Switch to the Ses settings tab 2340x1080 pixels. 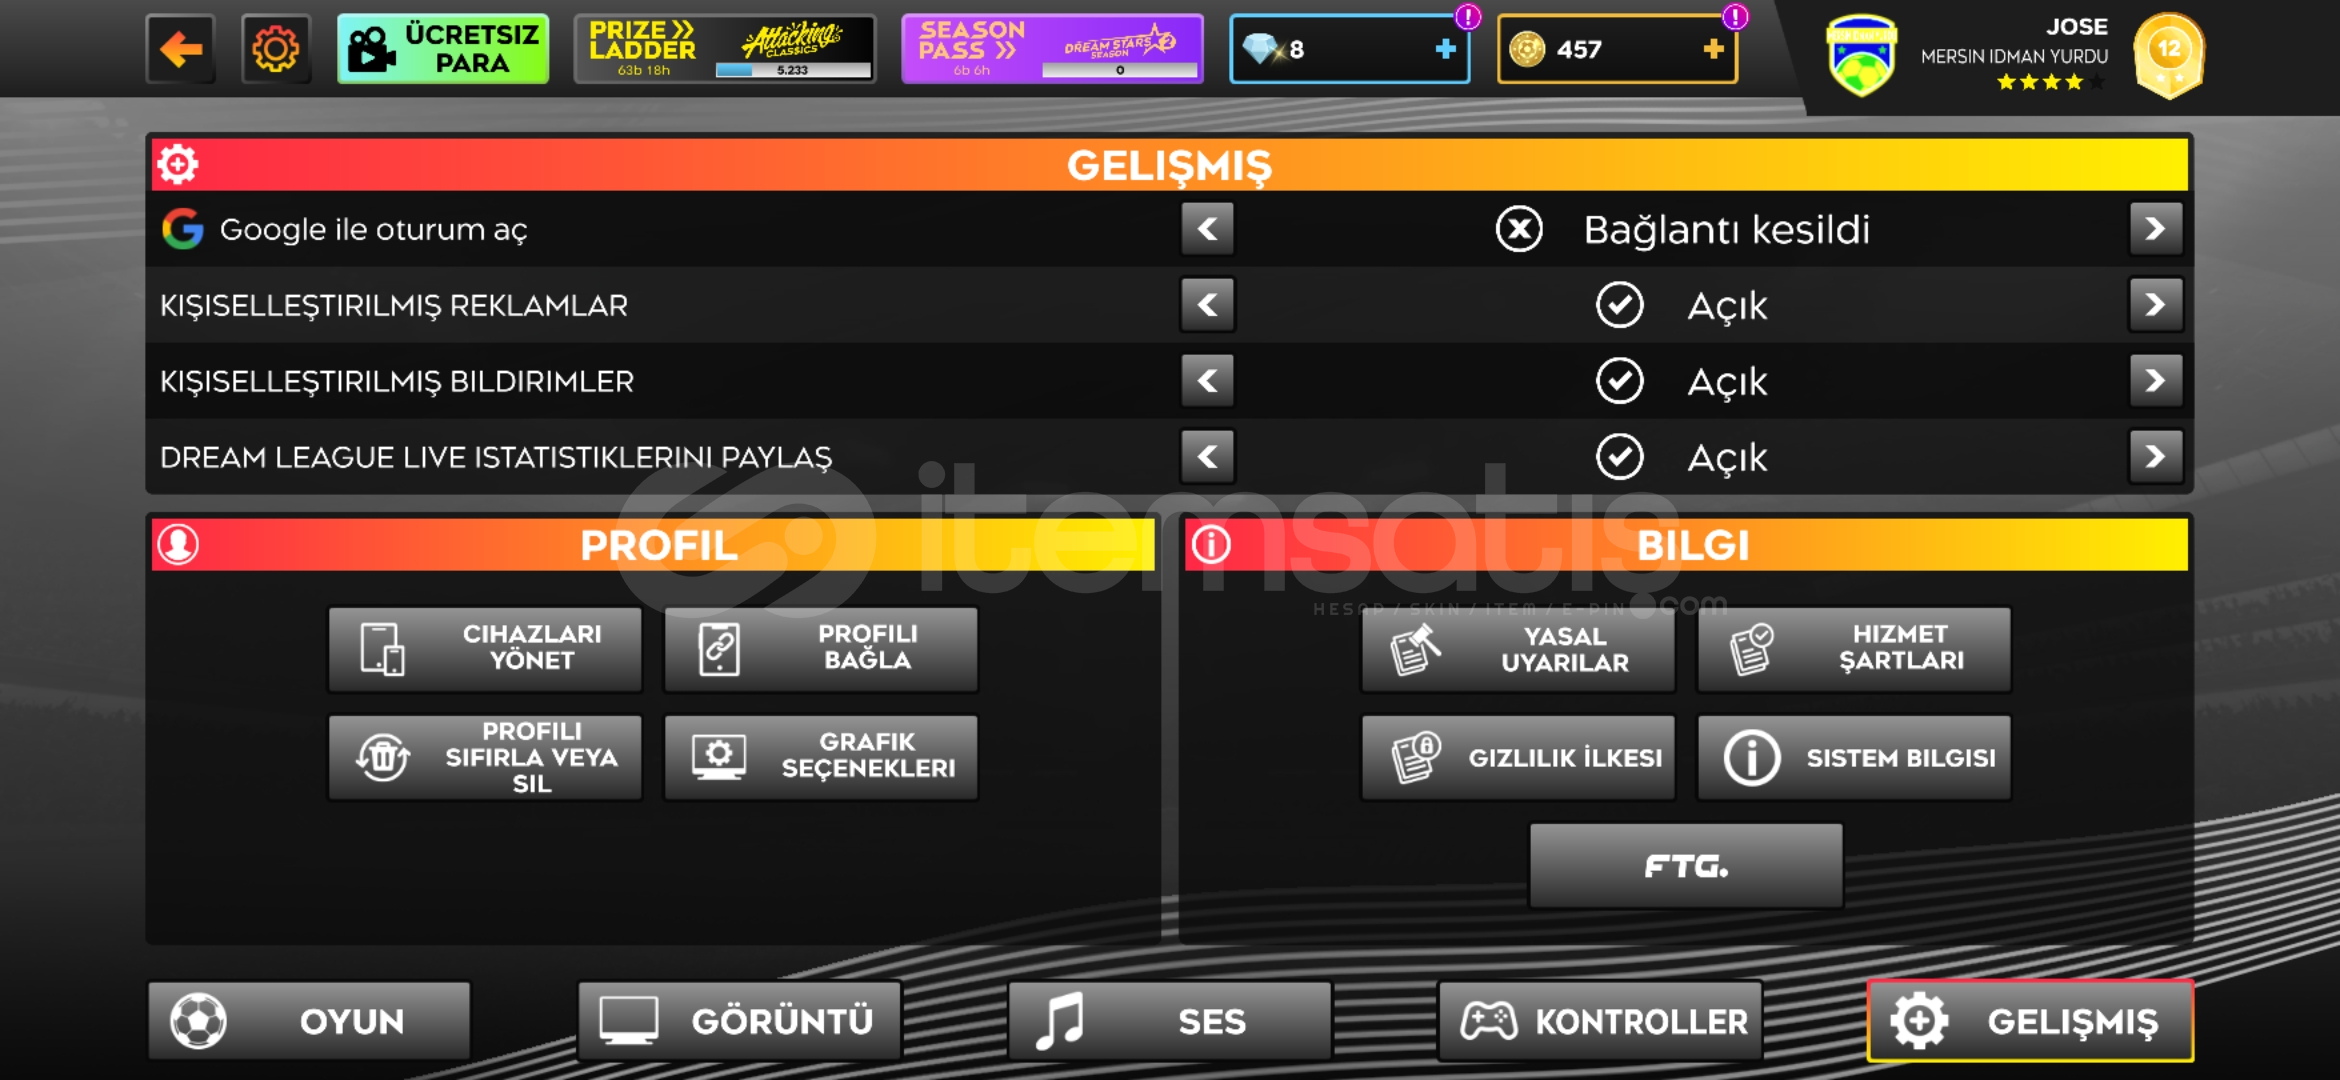(1170, 1021)
